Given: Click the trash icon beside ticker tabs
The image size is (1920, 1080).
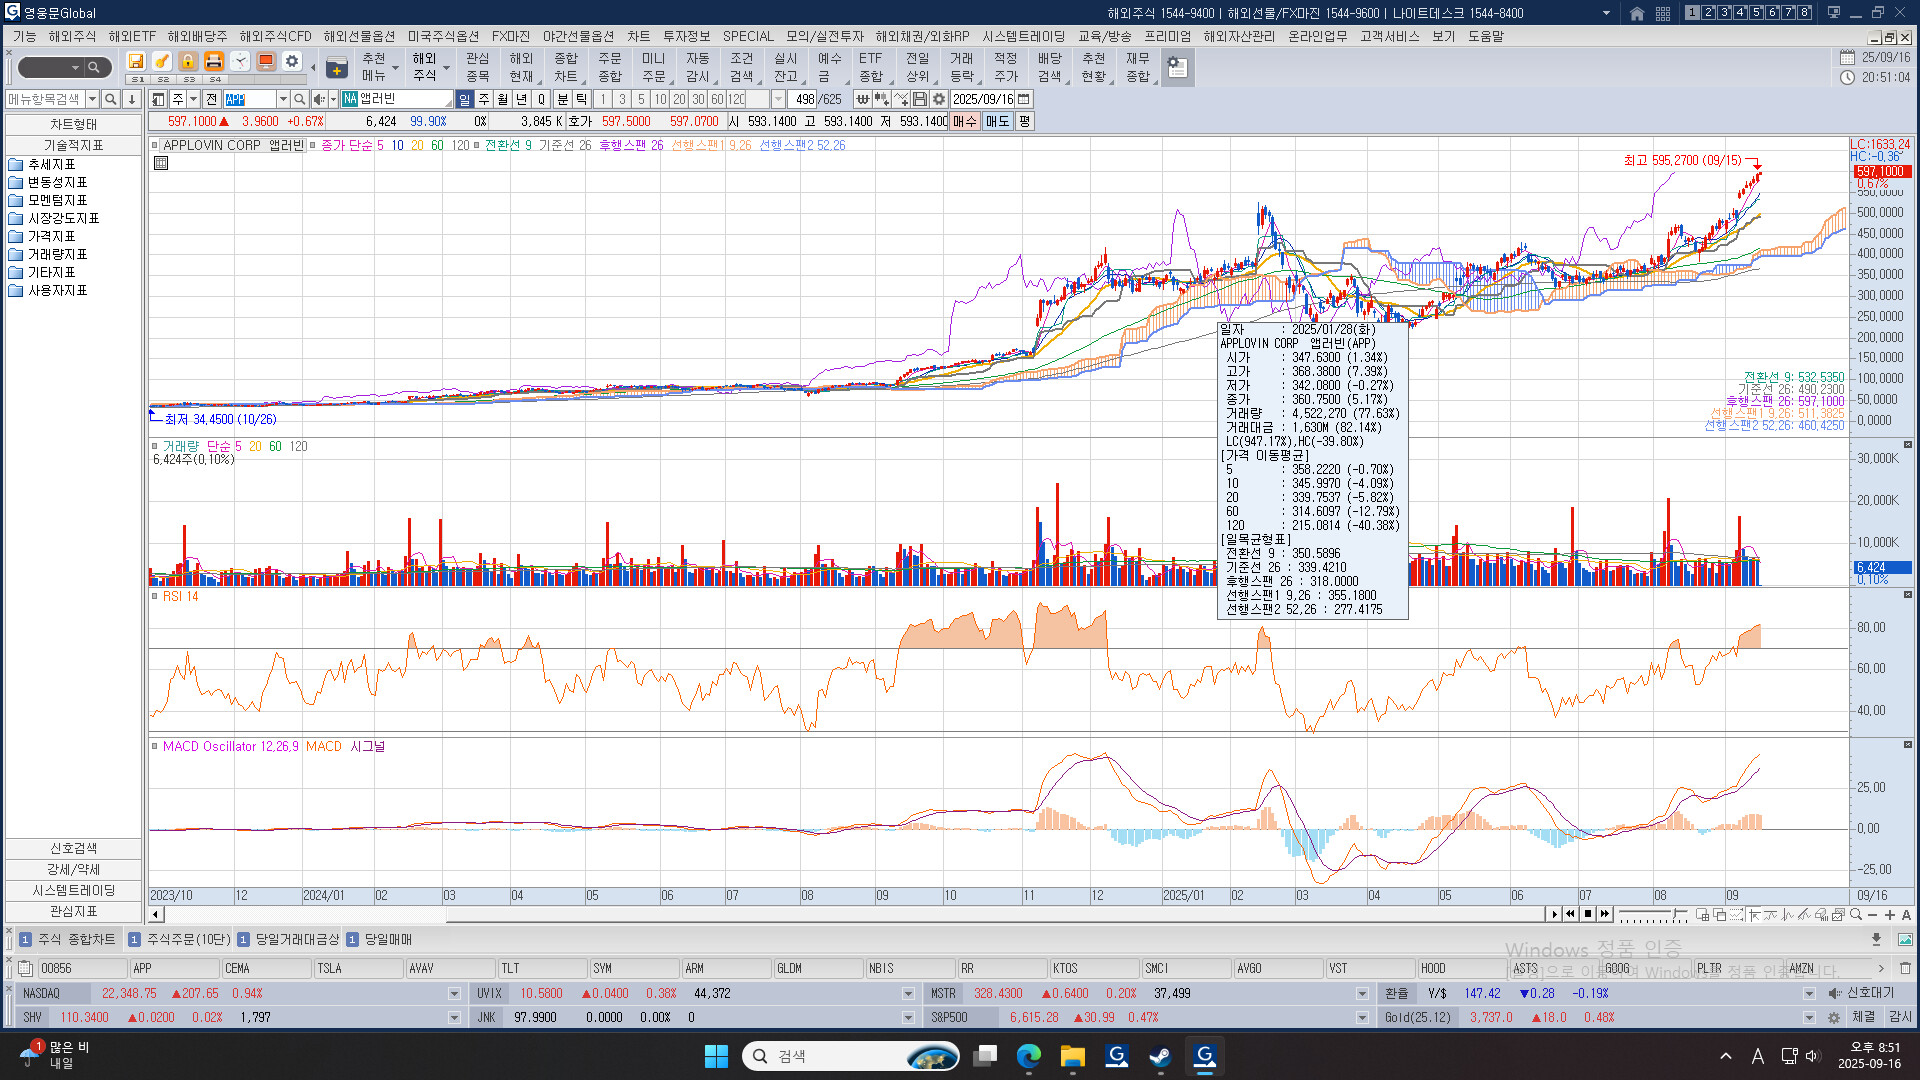Looking at the screenshot, I should (x=1905, y=968).
